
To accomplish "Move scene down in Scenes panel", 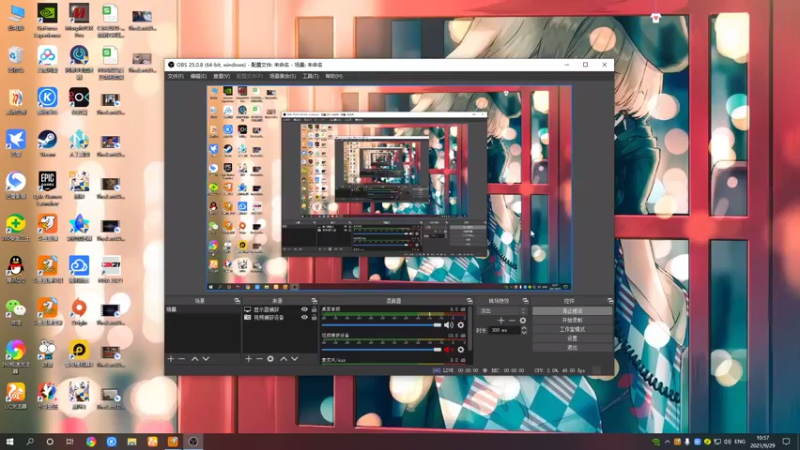I will 206,359.
